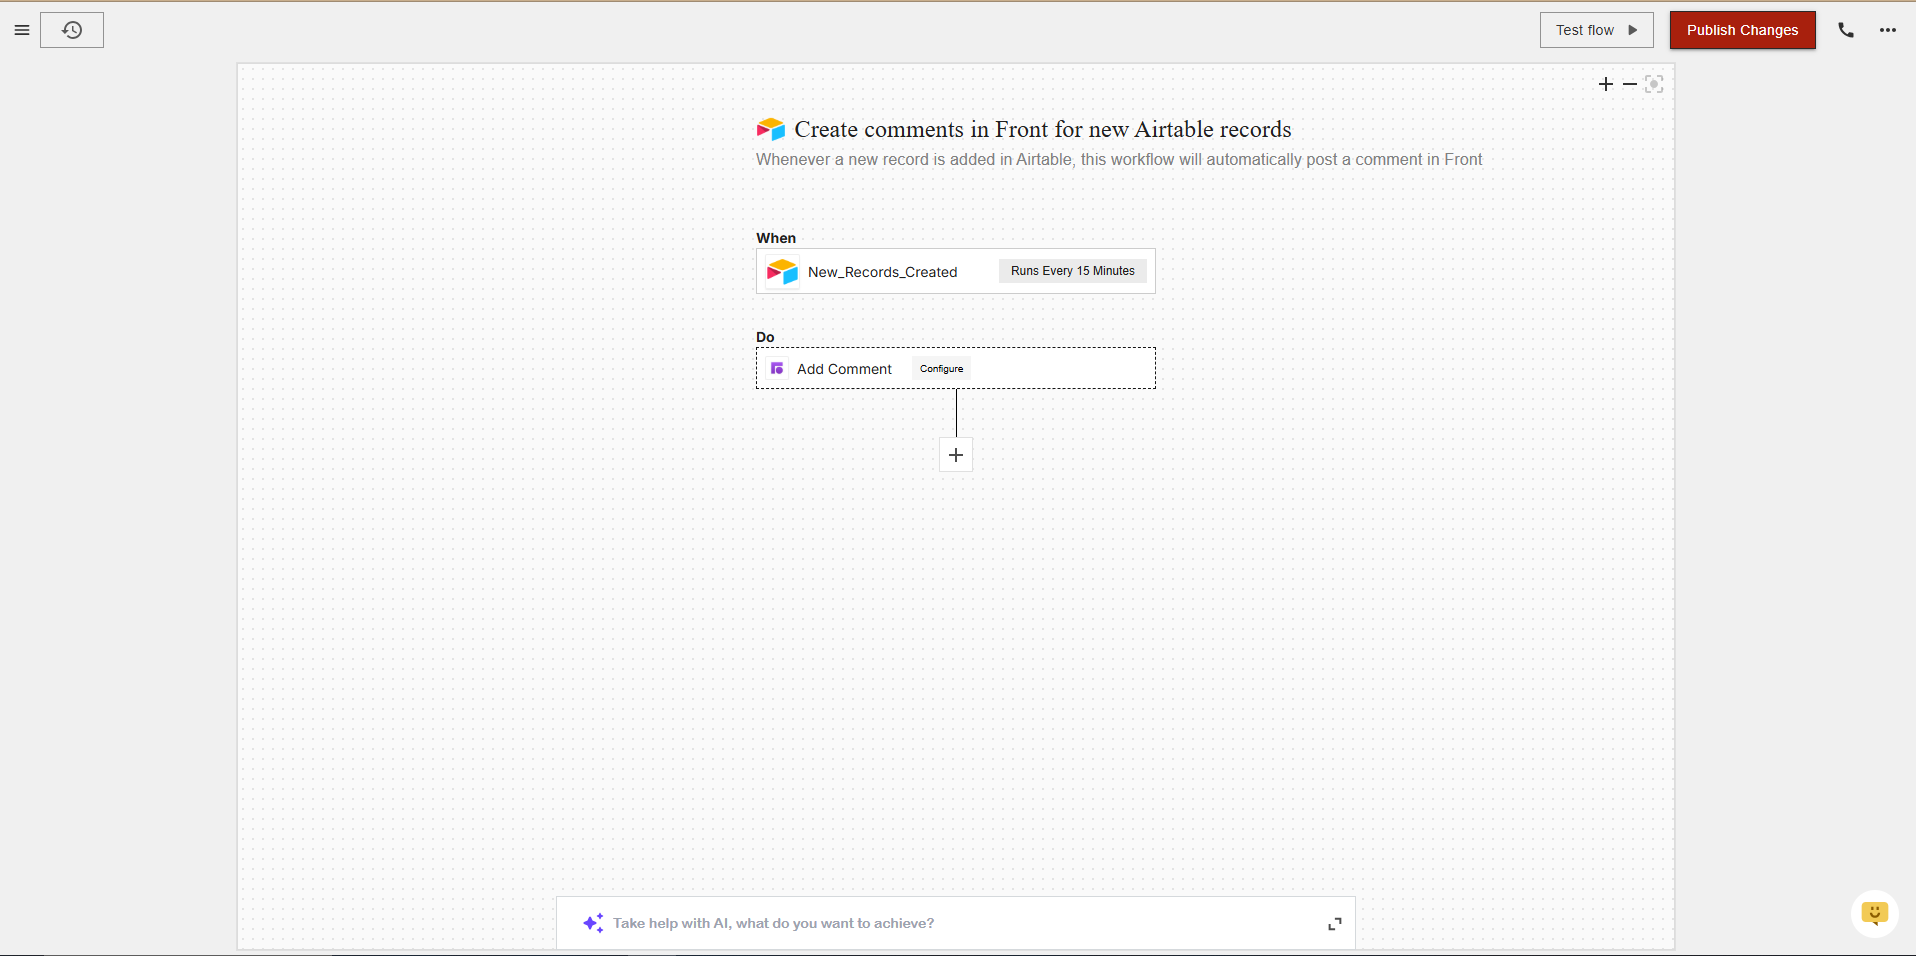Click Runs Every 15 Minutes badge
The height and width of the screenshot is (956, 1916).
(1072, 271)
